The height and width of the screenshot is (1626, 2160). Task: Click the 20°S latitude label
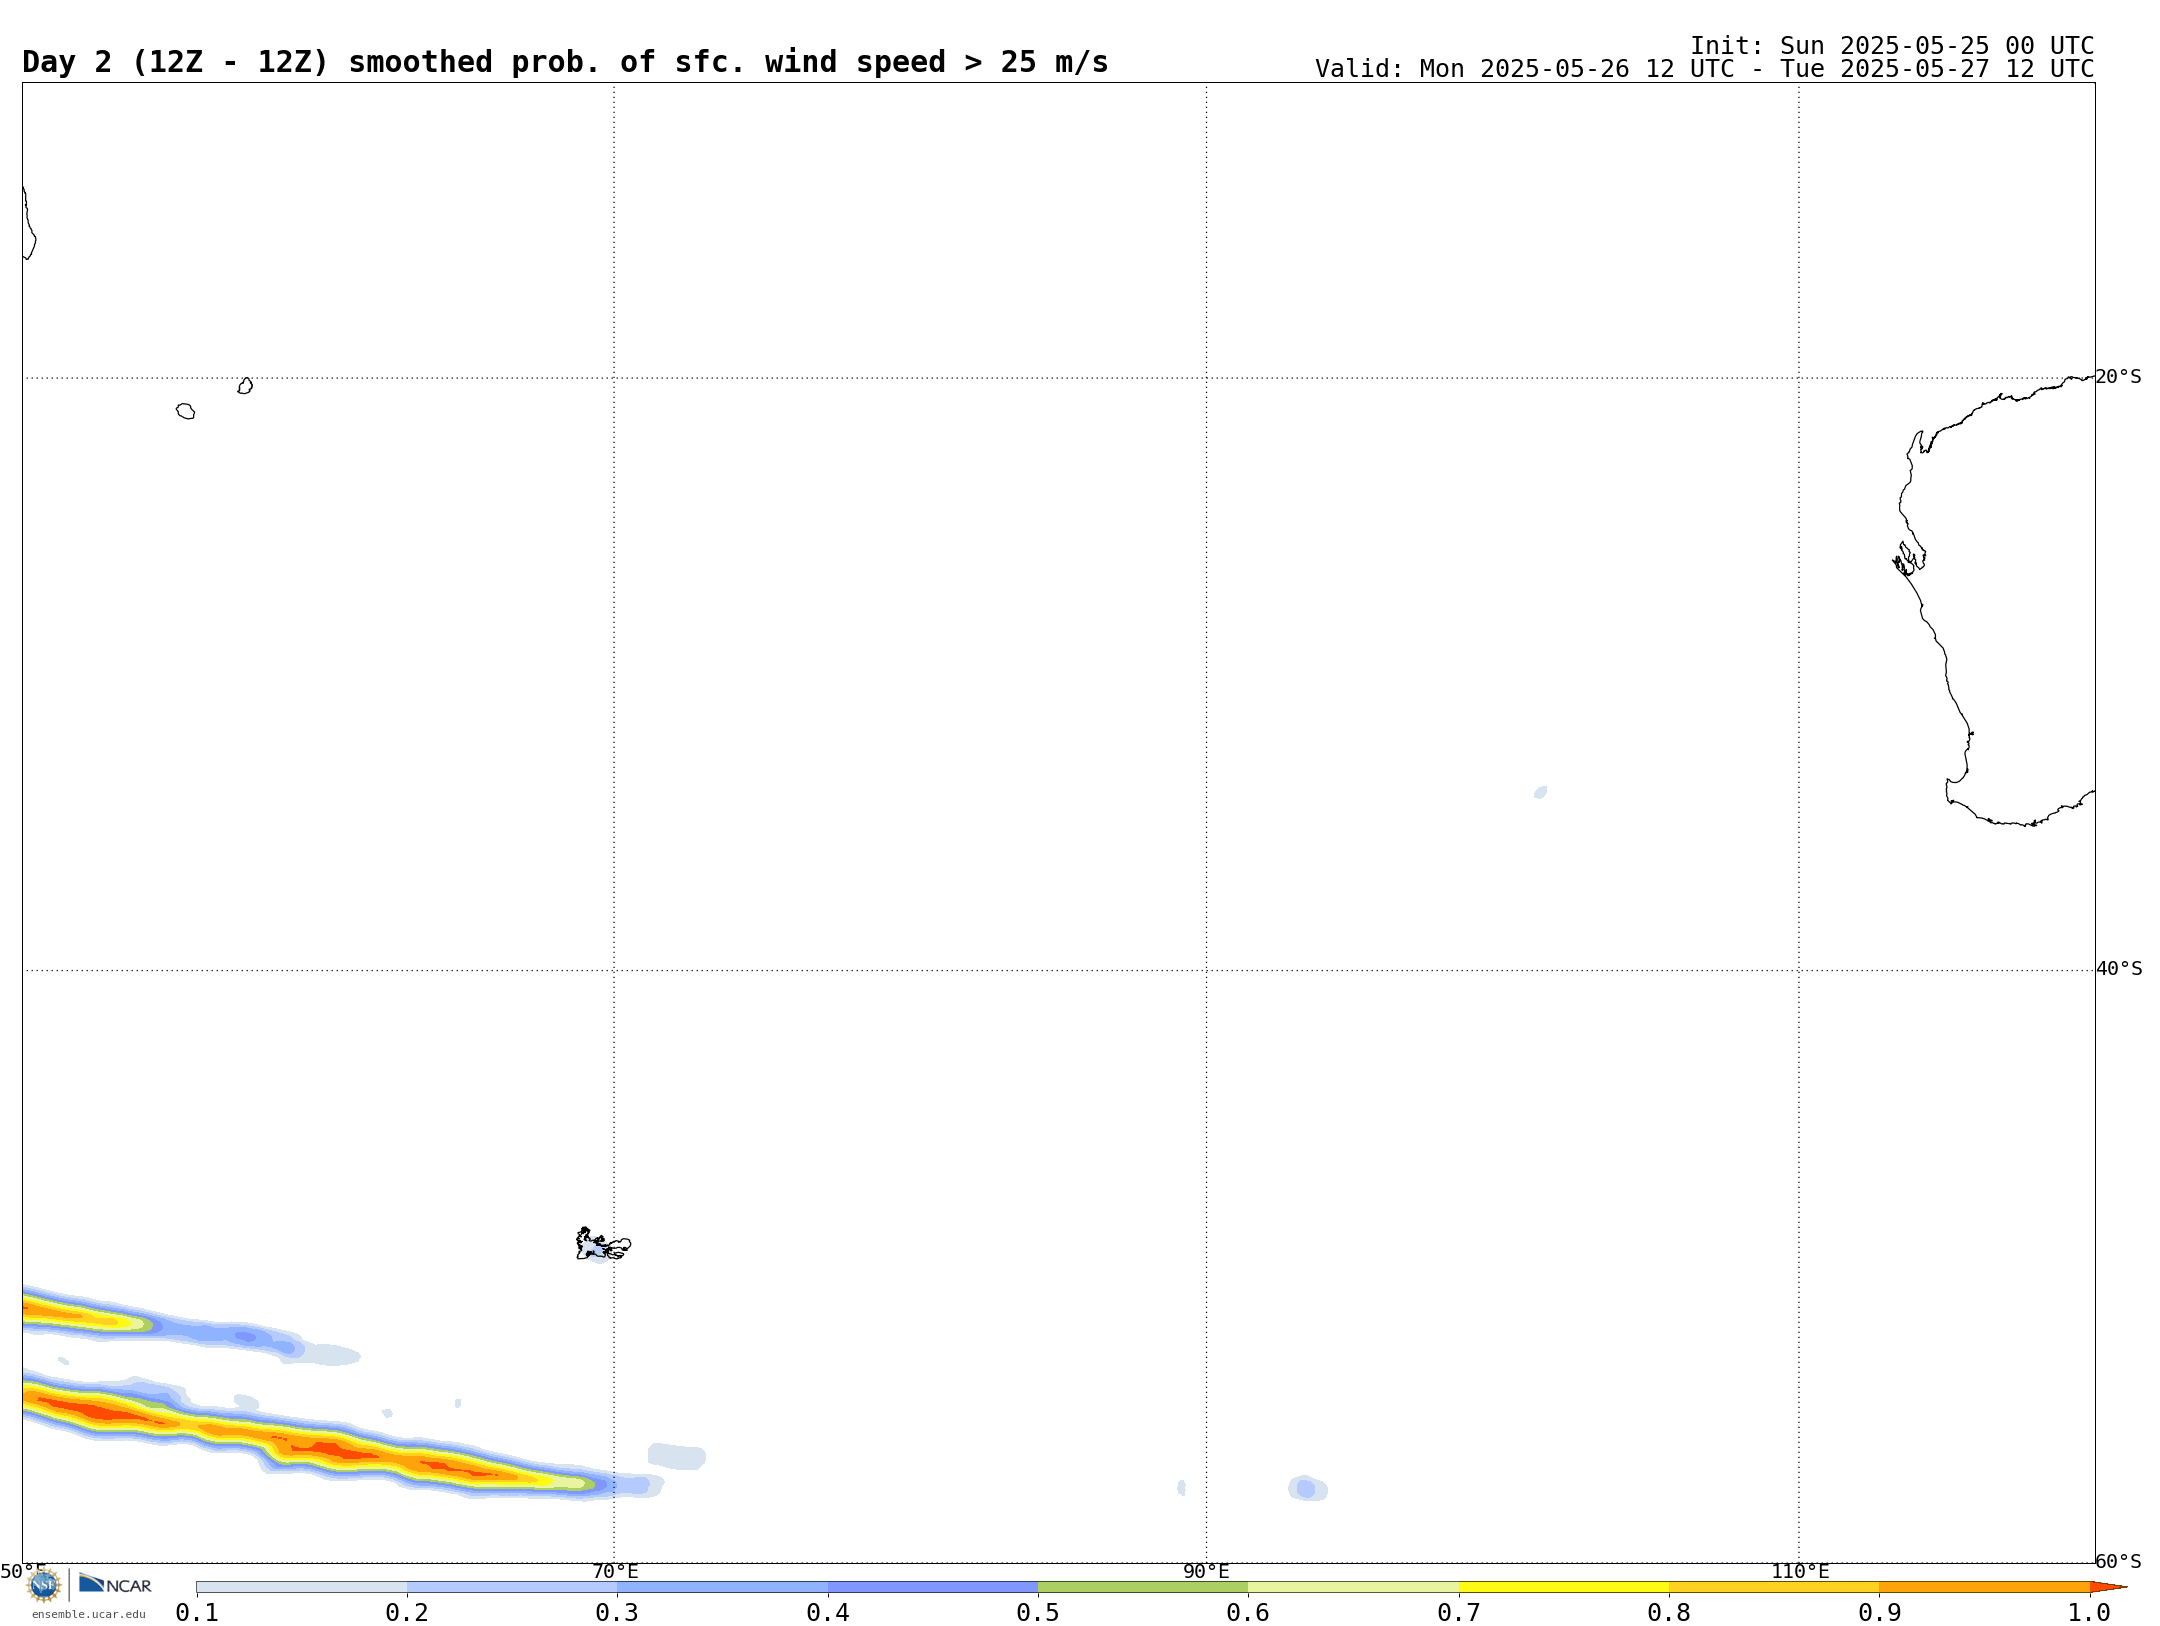coord(2118,377)
